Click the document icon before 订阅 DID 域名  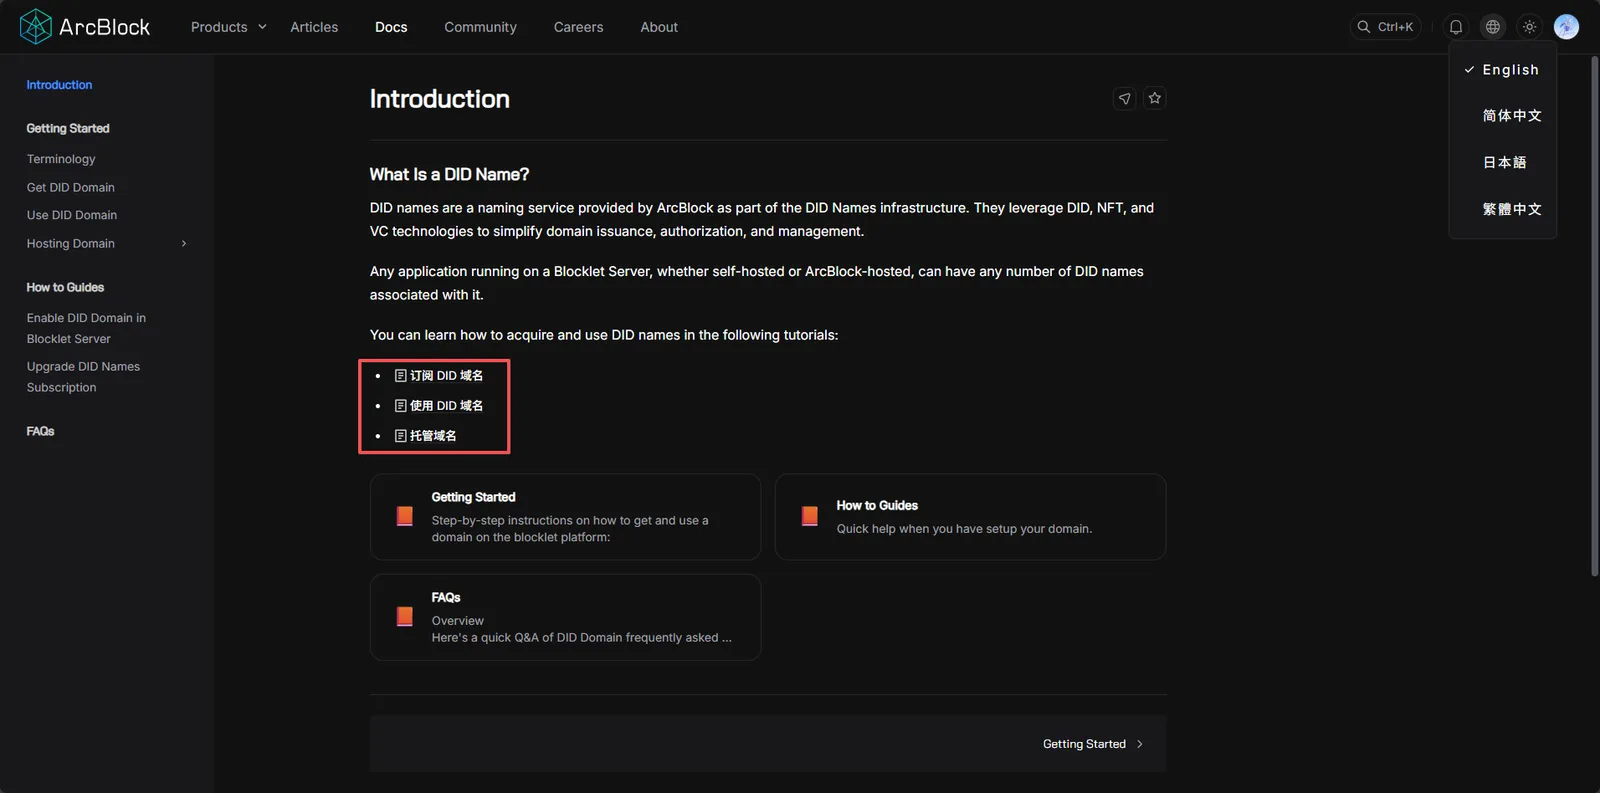(x=401, y=376)
